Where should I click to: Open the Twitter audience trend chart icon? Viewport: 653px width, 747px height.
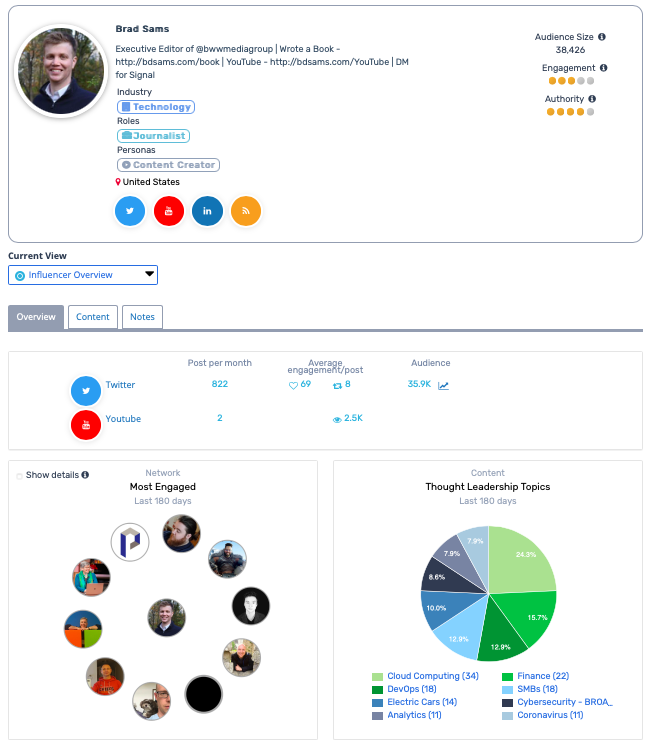pos(443,385)
